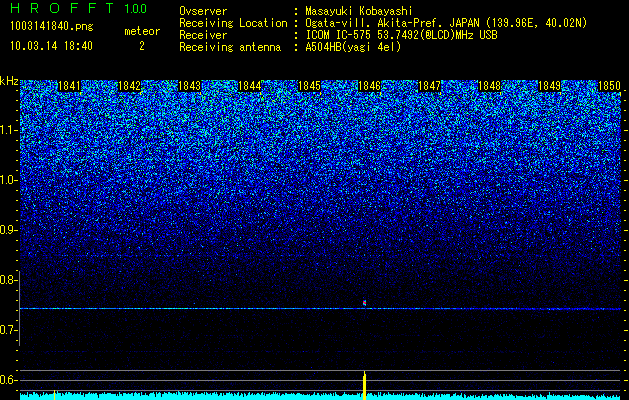
Task: Click the 1847 time marker label
Action: [x=429, y=86]
